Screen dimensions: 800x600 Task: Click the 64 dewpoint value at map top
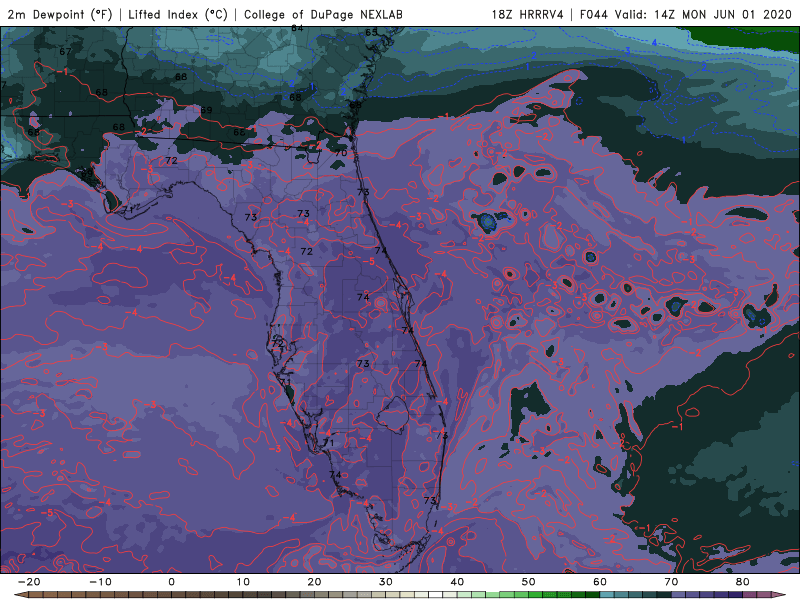coord(297,29)
